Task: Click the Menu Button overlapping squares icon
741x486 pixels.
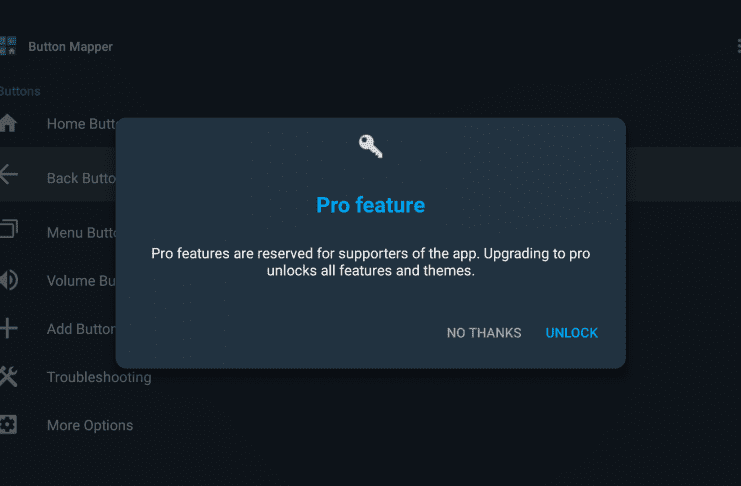Action: coord(9,228)
